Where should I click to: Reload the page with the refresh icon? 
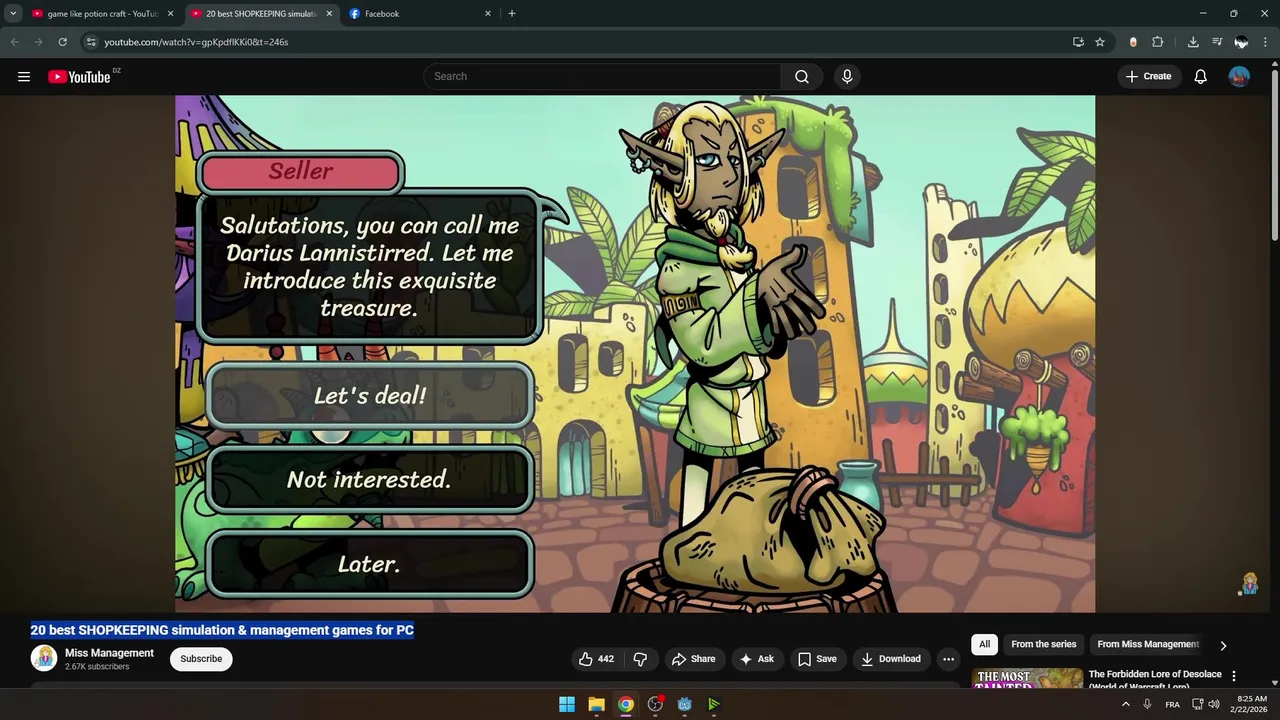click(62, 42)
